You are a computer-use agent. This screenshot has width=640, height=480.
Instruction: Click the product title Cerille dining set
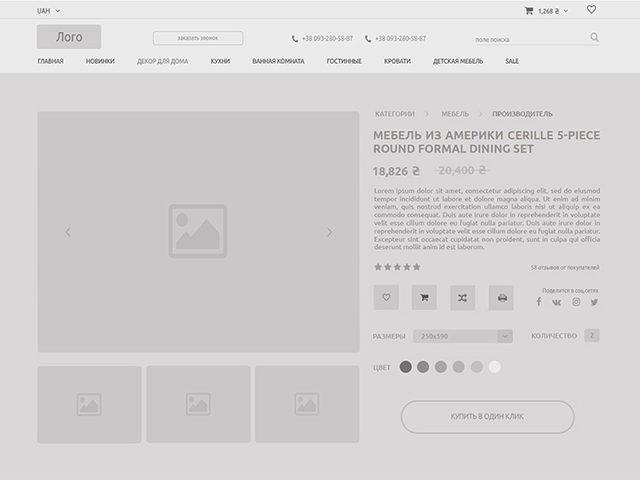(487, 142)
